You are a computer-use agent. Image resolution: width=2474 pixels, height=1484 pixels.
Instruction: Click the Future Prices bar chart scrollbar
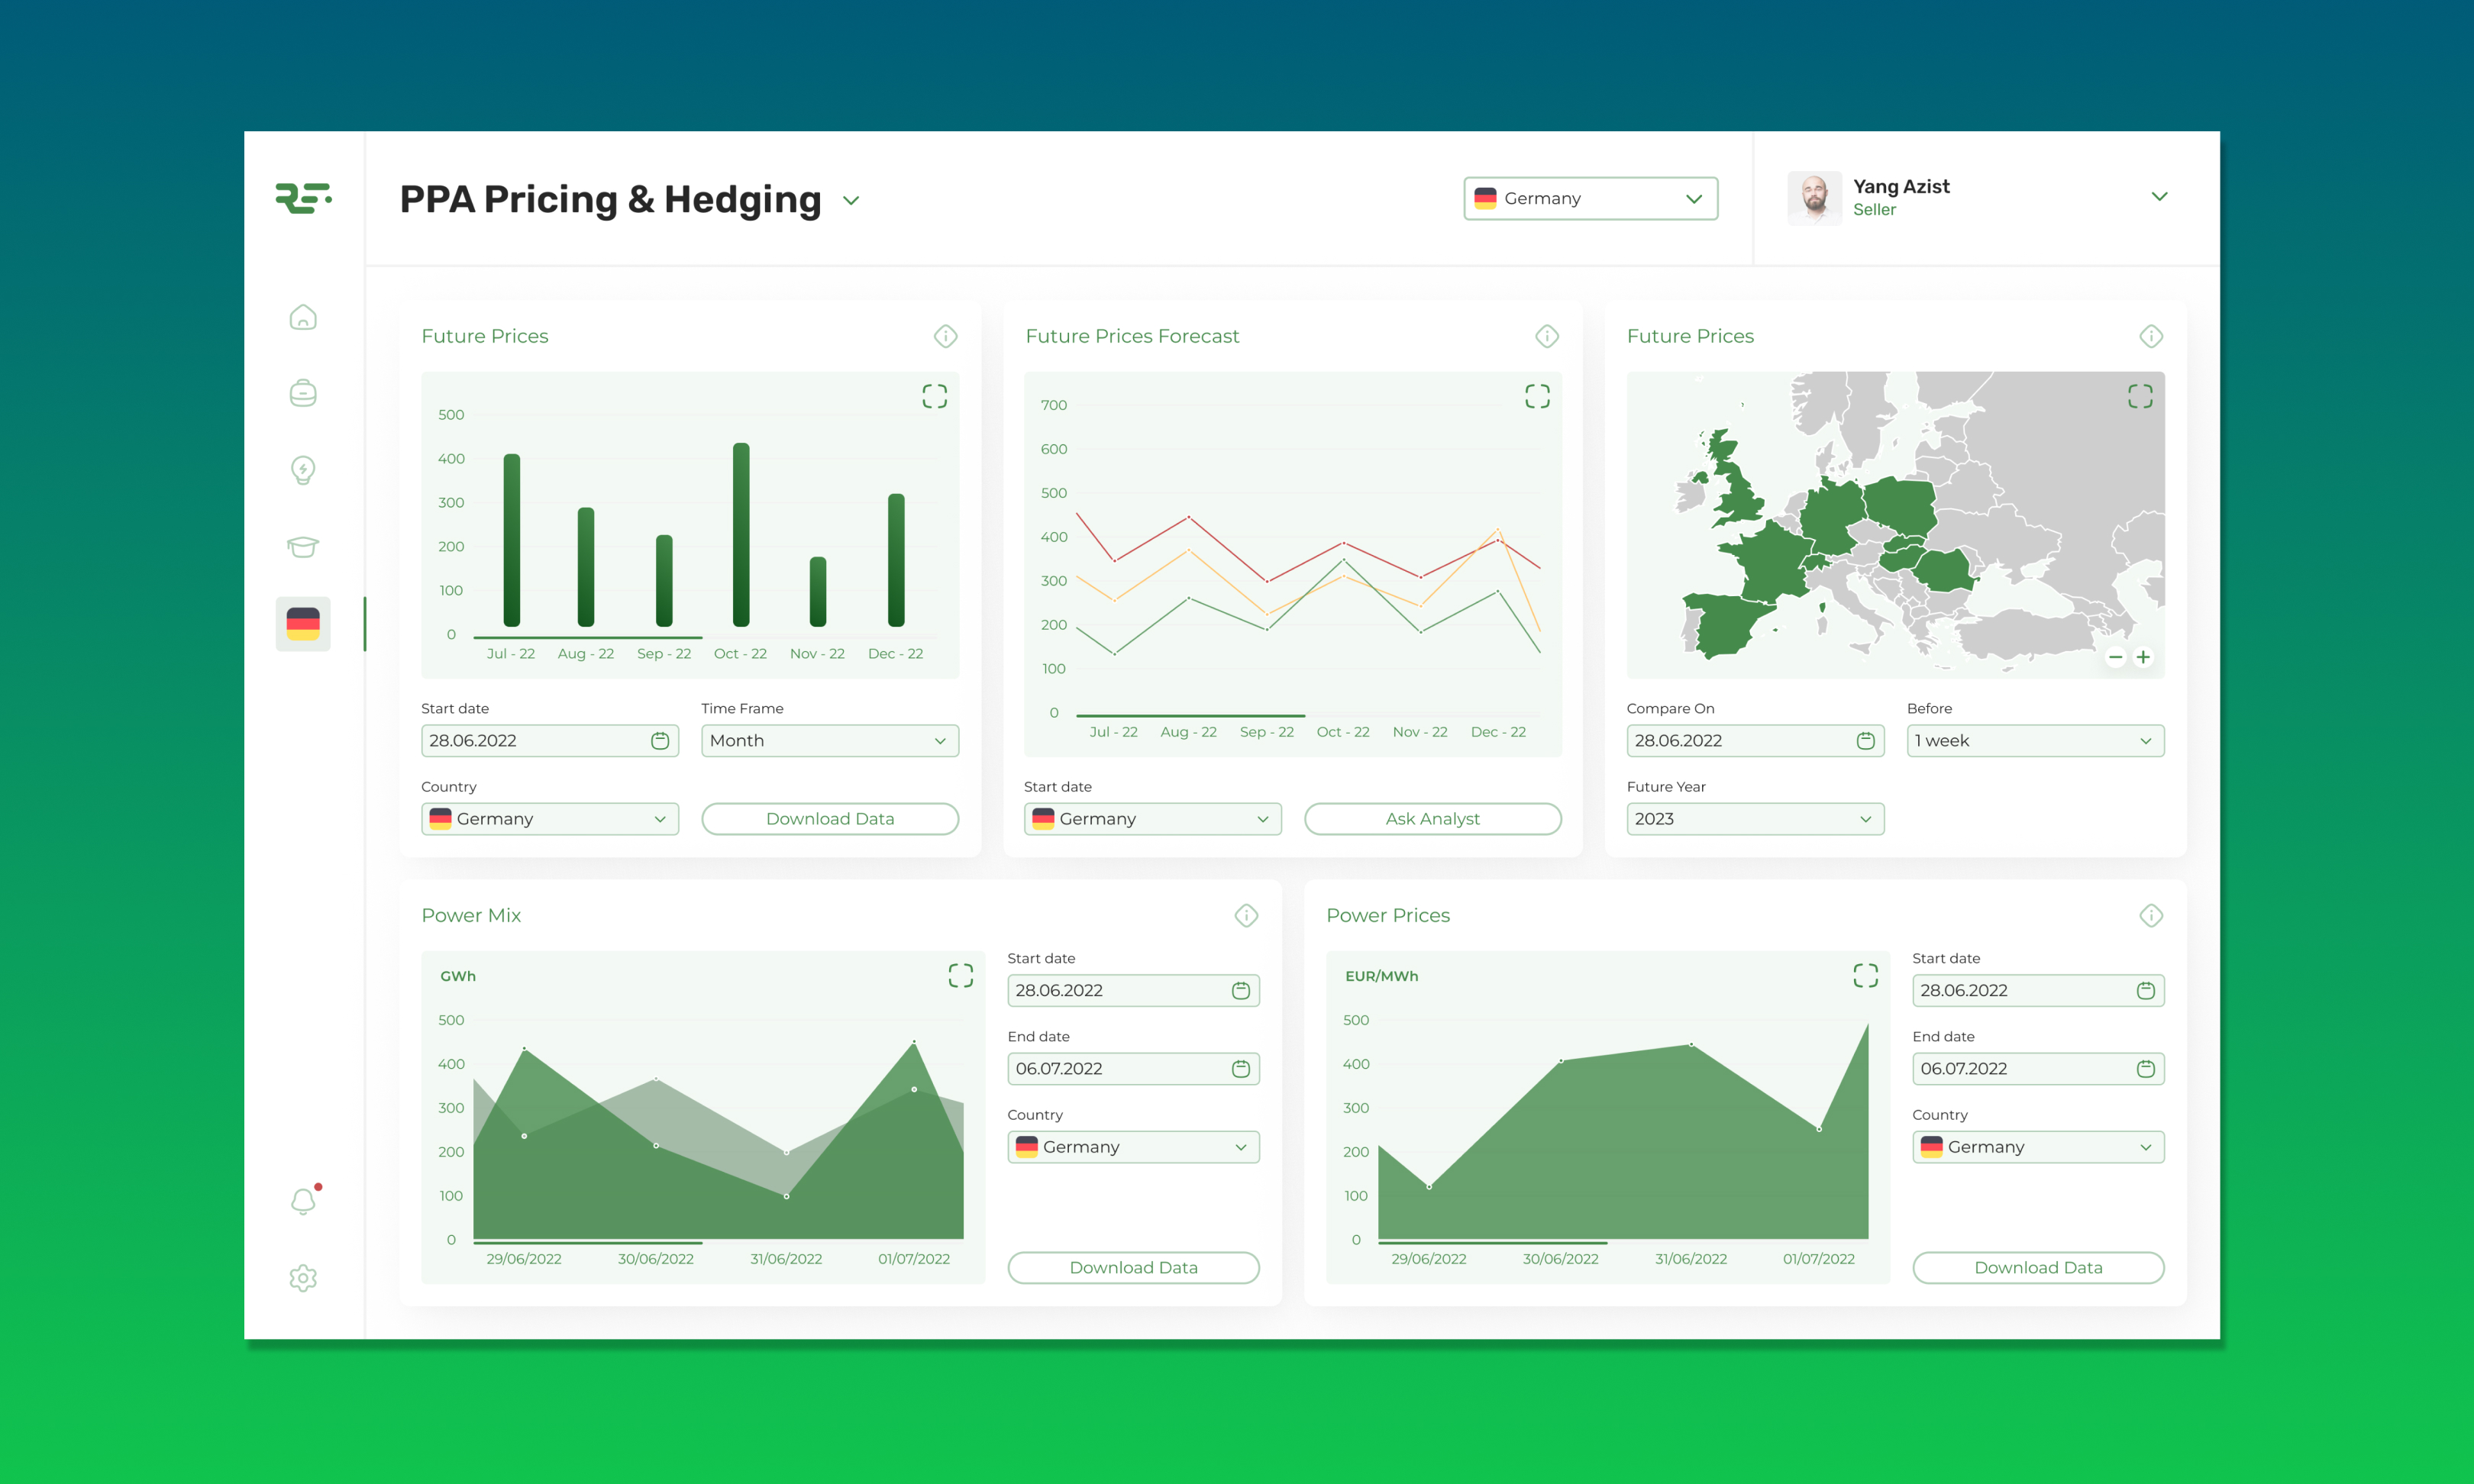click(x=588, y=637)
